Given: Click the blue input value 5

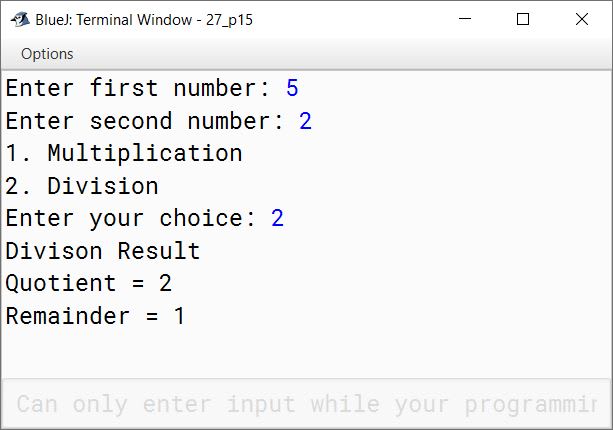Looking at the screenshot, I should 292,88.
